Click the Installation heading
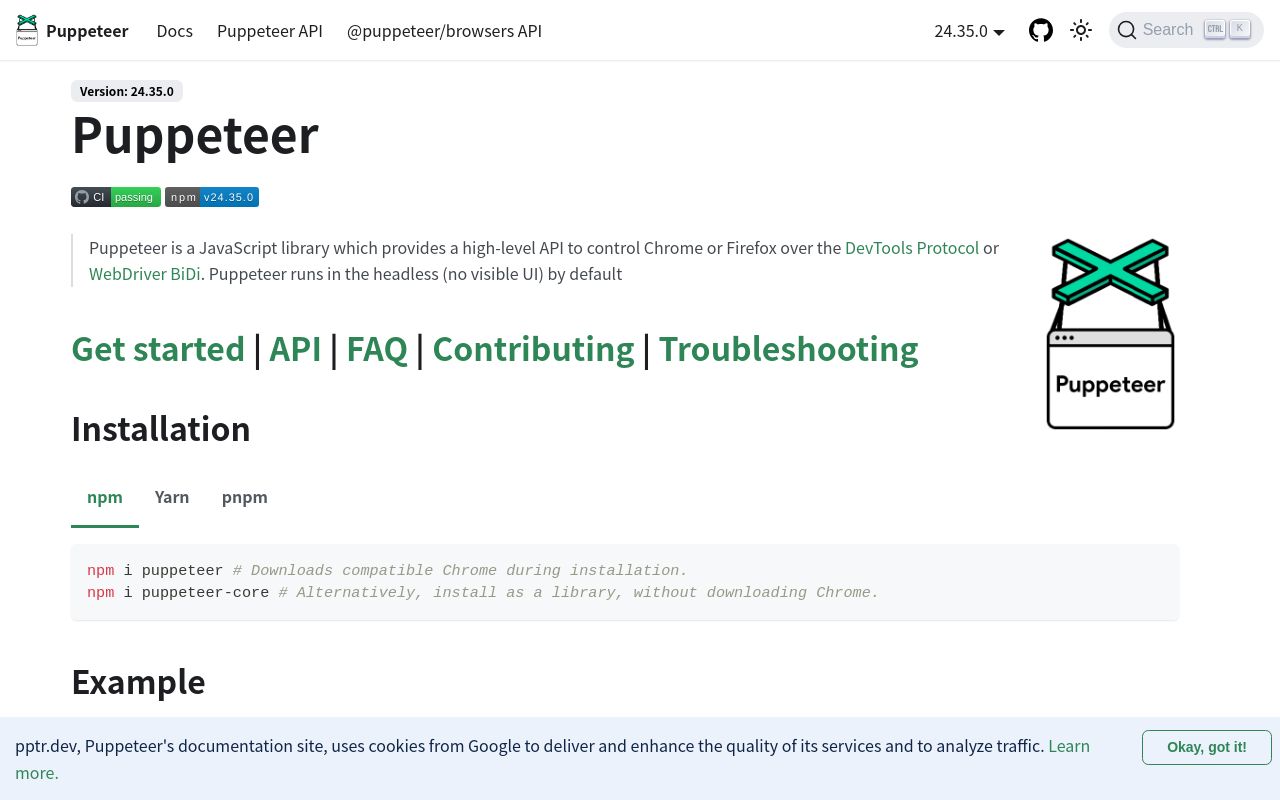Image resolution: width=1280 pixels, height=800 pixels. click(x=161, y=429)
